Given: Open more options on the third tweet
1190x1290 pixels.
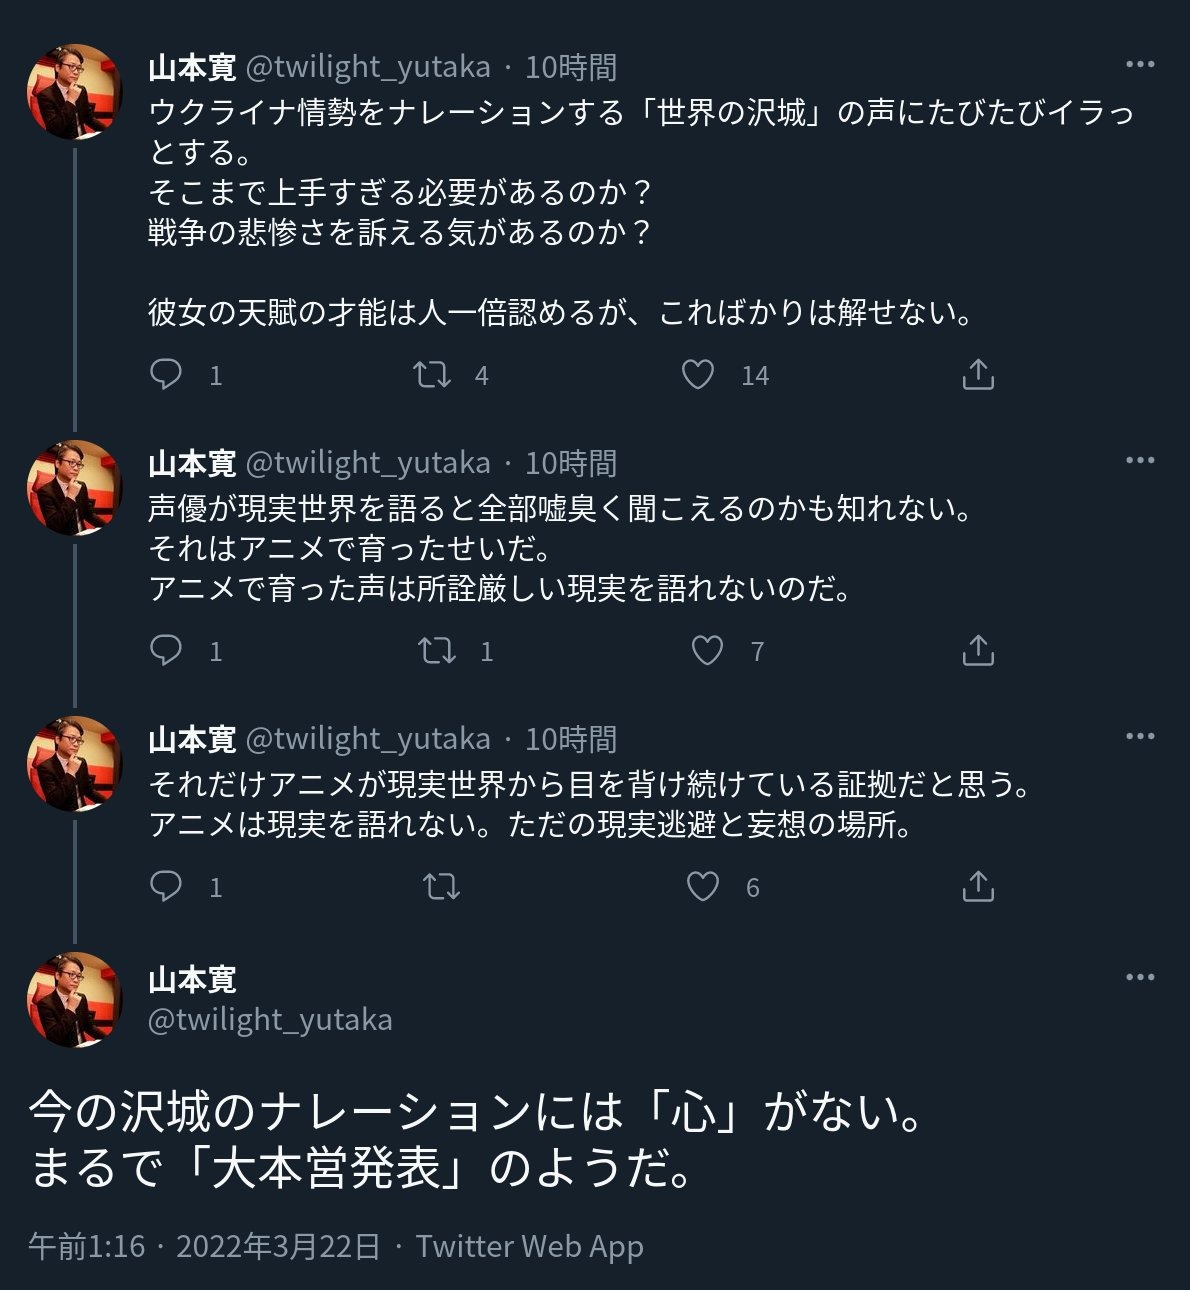Looking at the screenshot, I should pos(1140,737).
